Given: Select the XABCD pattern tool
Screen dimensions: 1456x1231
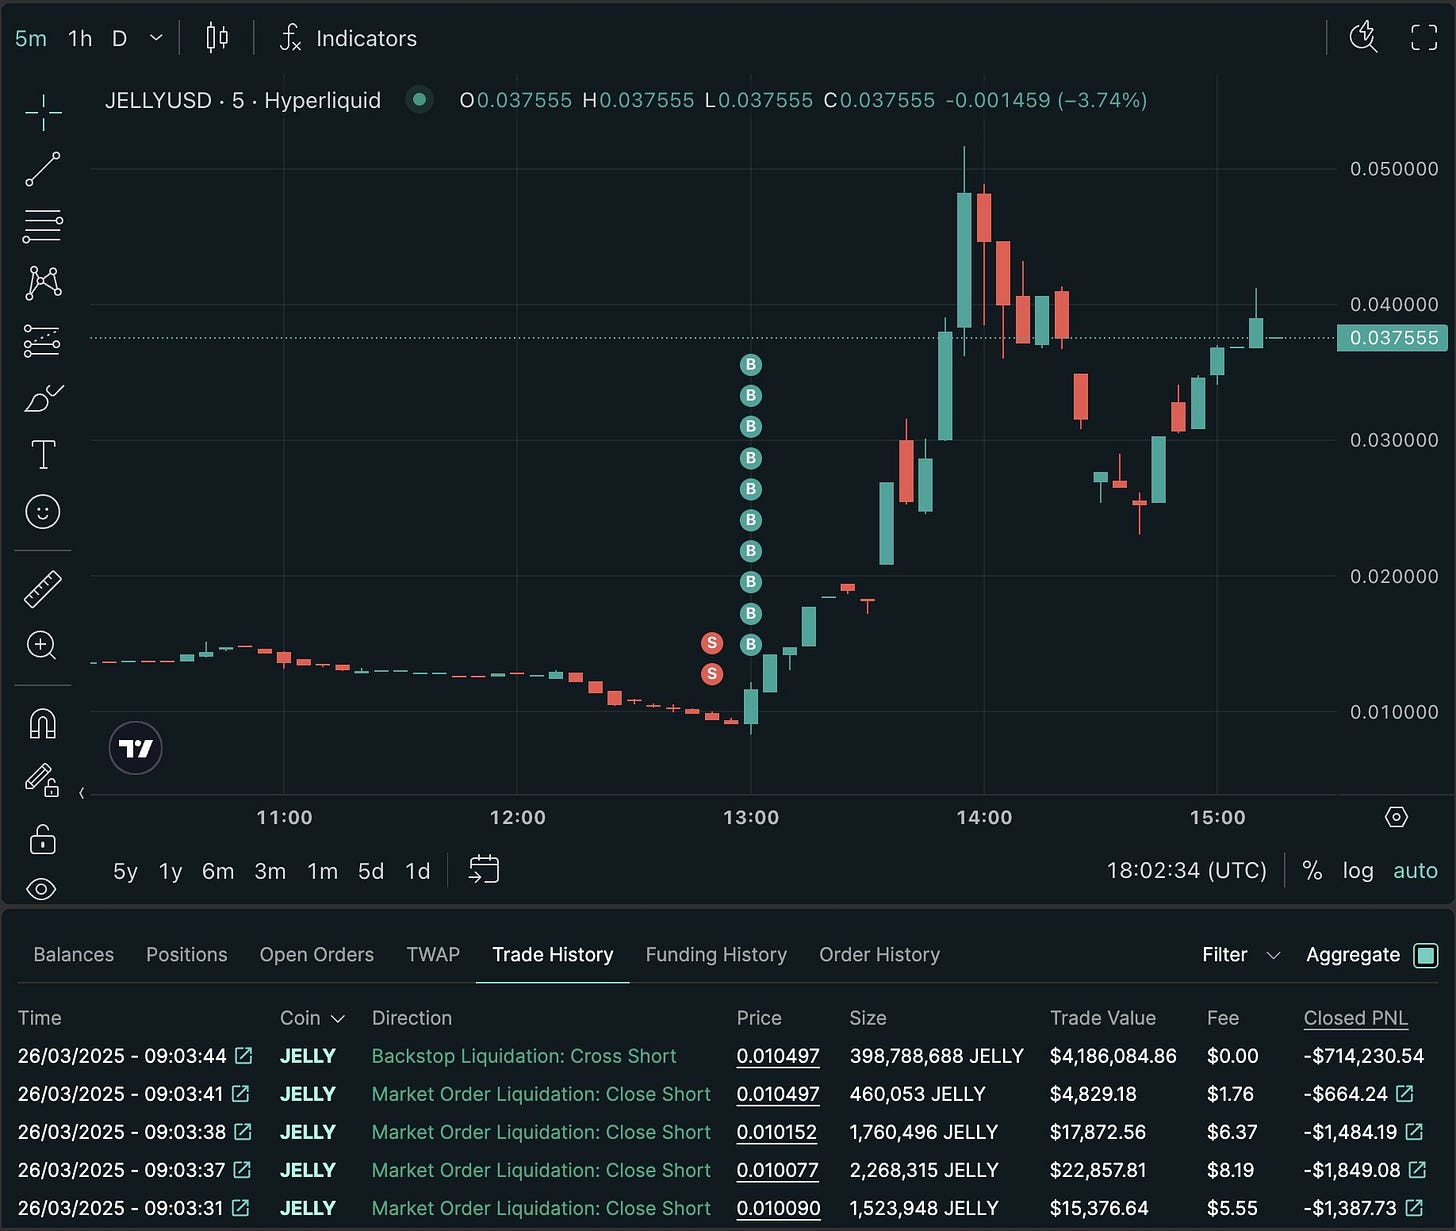Looking at the screenshot, I should click(43, 283).
